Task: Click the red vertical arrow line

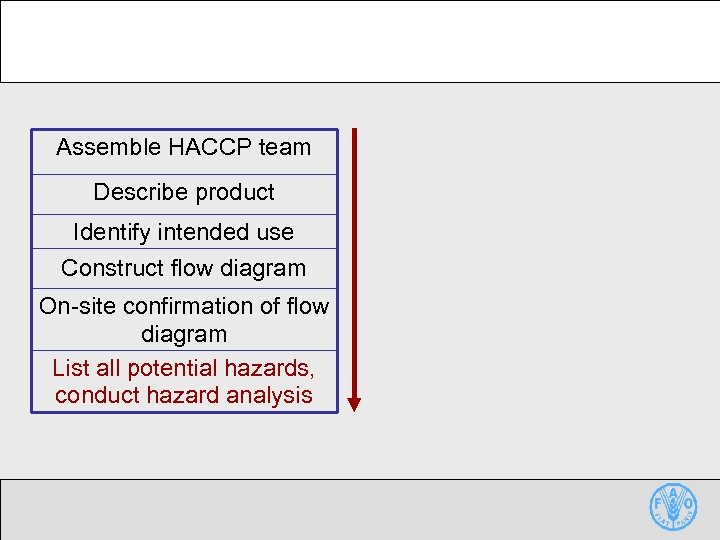Action: 354,260
